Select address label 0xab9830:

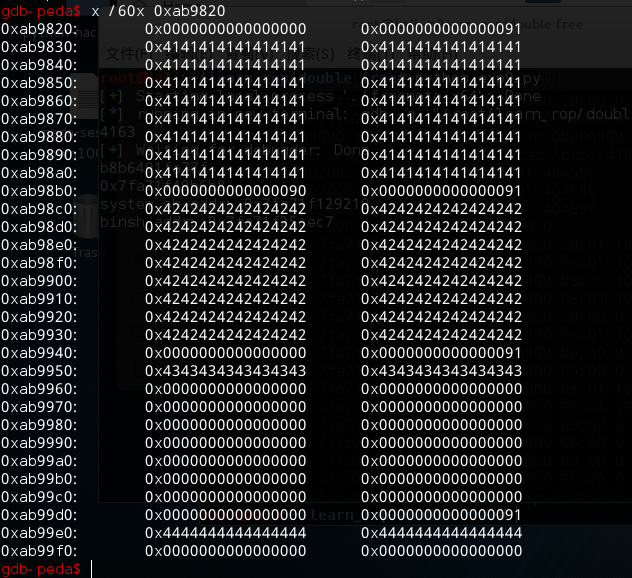(x=39, y=47)
